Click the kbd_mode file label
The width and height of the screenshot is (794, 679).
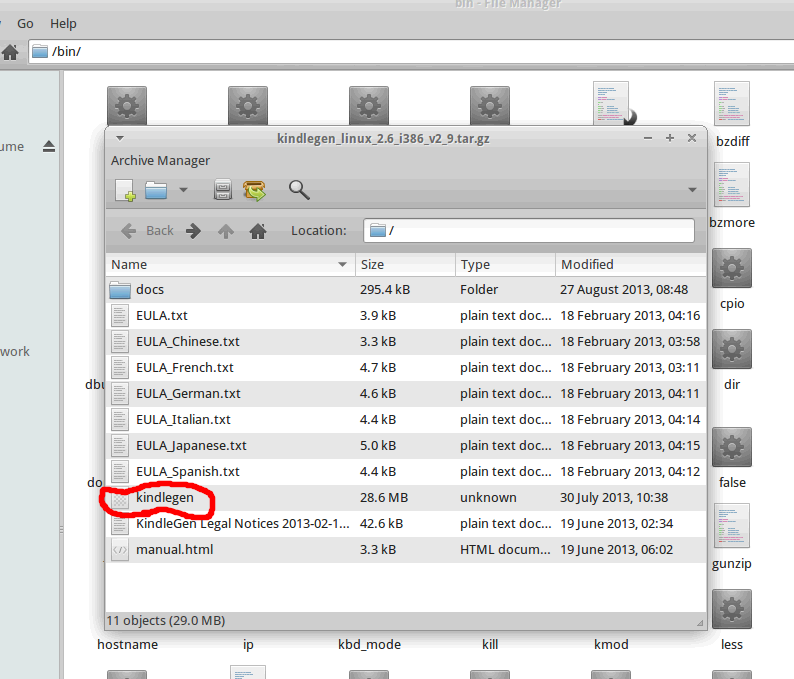pos(369,645)
